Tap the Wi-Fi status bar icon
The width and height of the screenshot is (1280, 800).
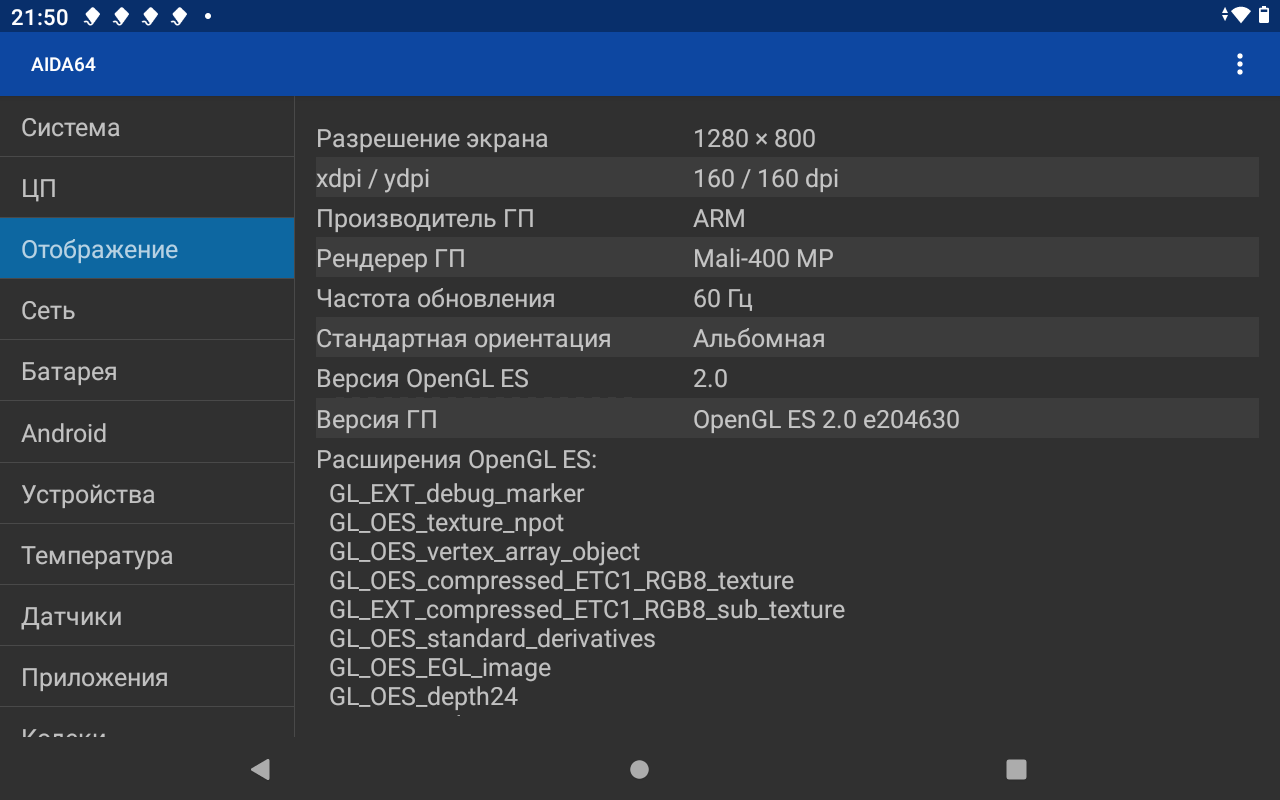(1240, 15)
